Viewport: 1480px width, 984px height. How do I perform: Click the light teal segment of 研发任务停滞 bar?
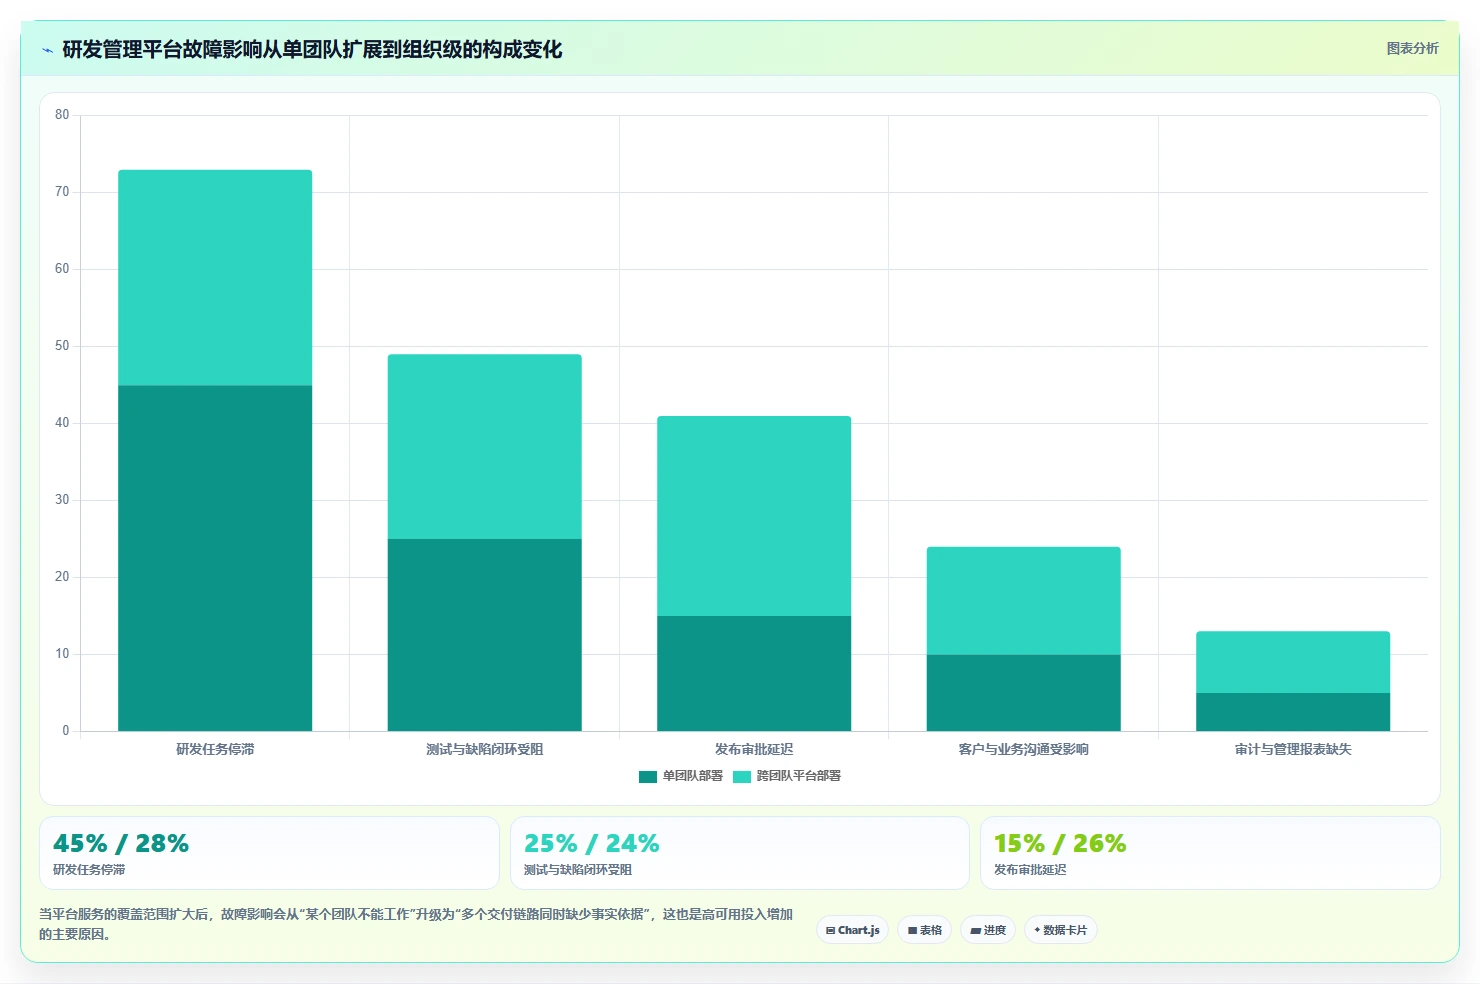pos(215,278)
